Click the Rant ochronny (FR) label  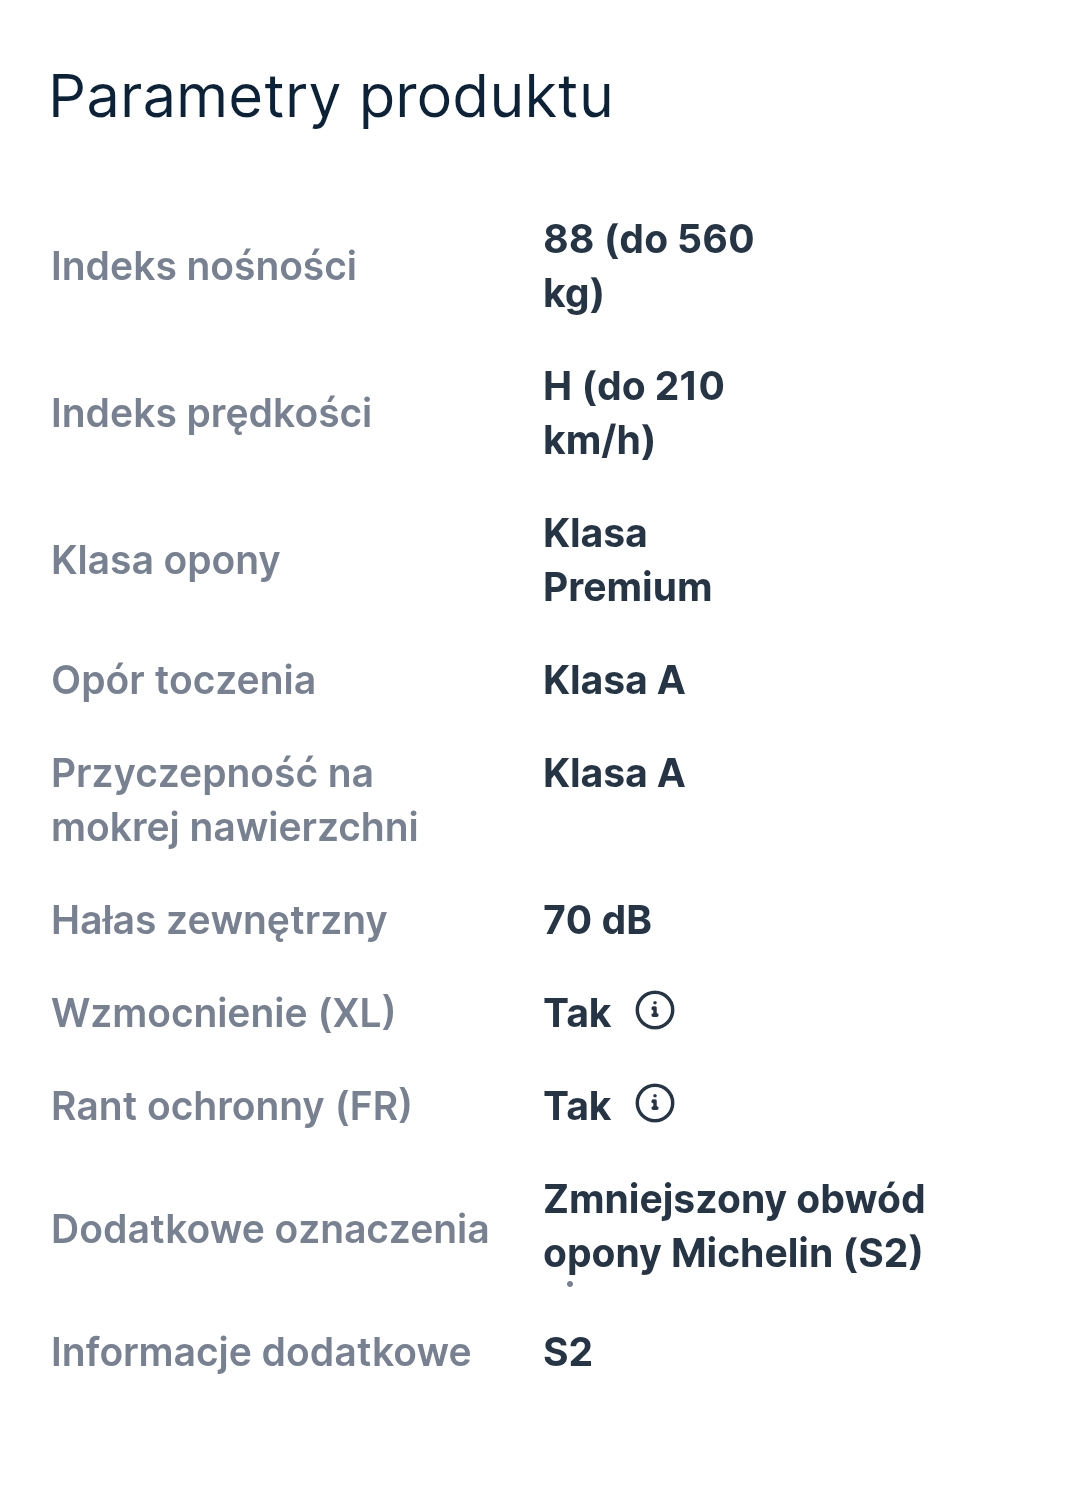tap(231, 1106)
